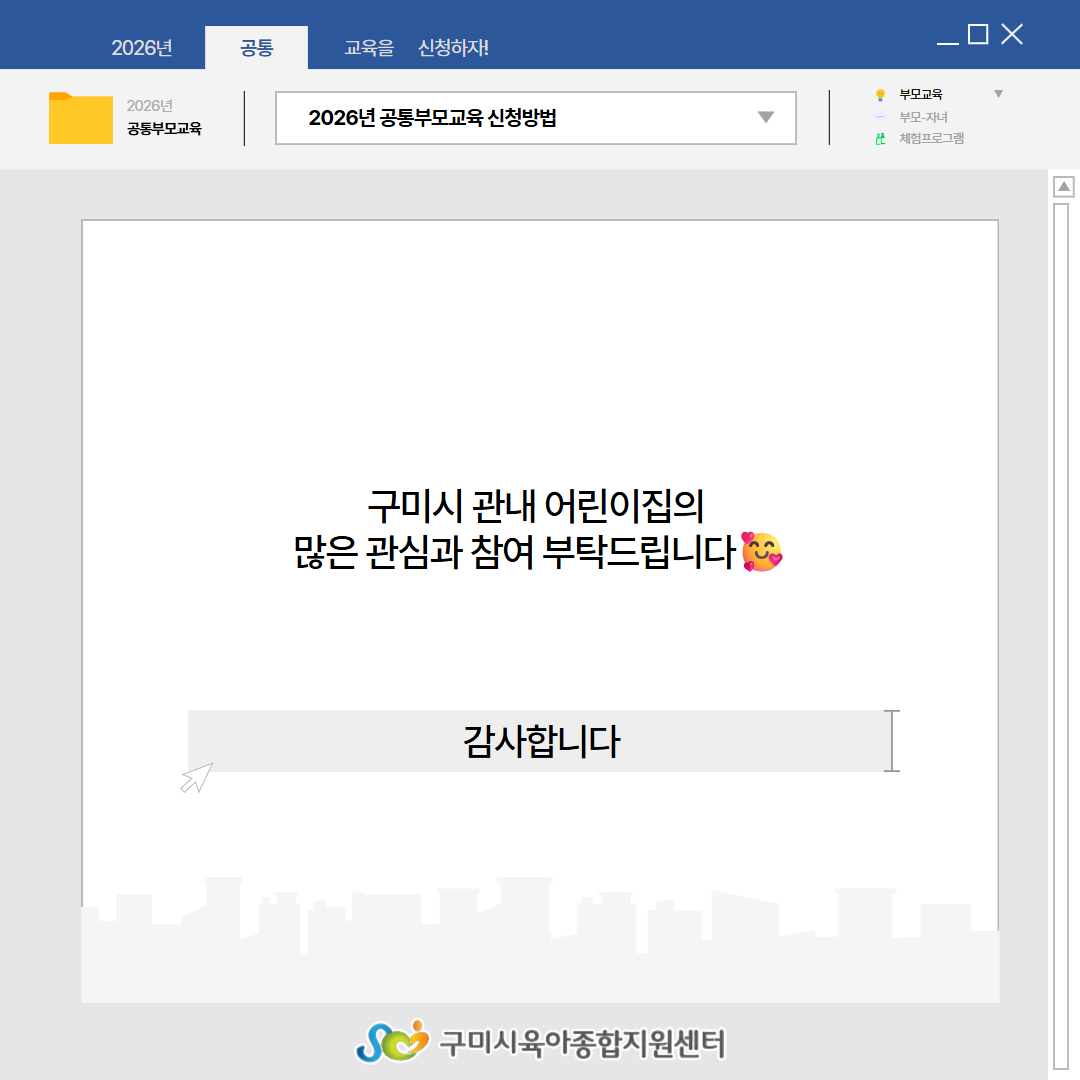The height and width of the screenshot is (1080, 1080).
Task: Click the arrow cursor icon below 감사합니다
Action: pos(196,778)
